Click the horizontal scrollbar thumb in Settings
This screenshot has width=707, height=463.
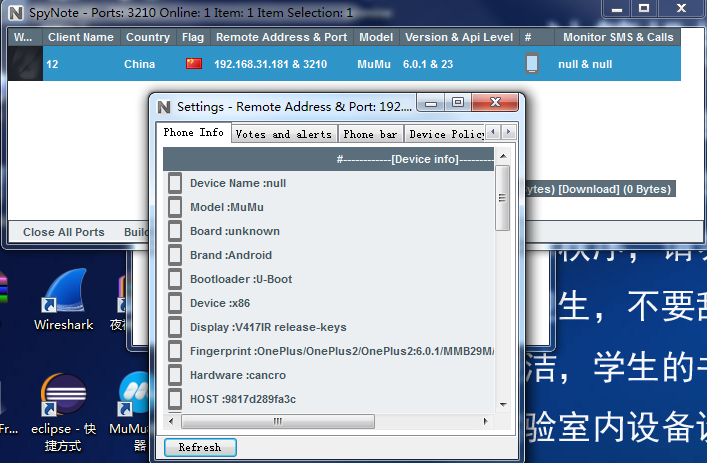pos(278,422)
